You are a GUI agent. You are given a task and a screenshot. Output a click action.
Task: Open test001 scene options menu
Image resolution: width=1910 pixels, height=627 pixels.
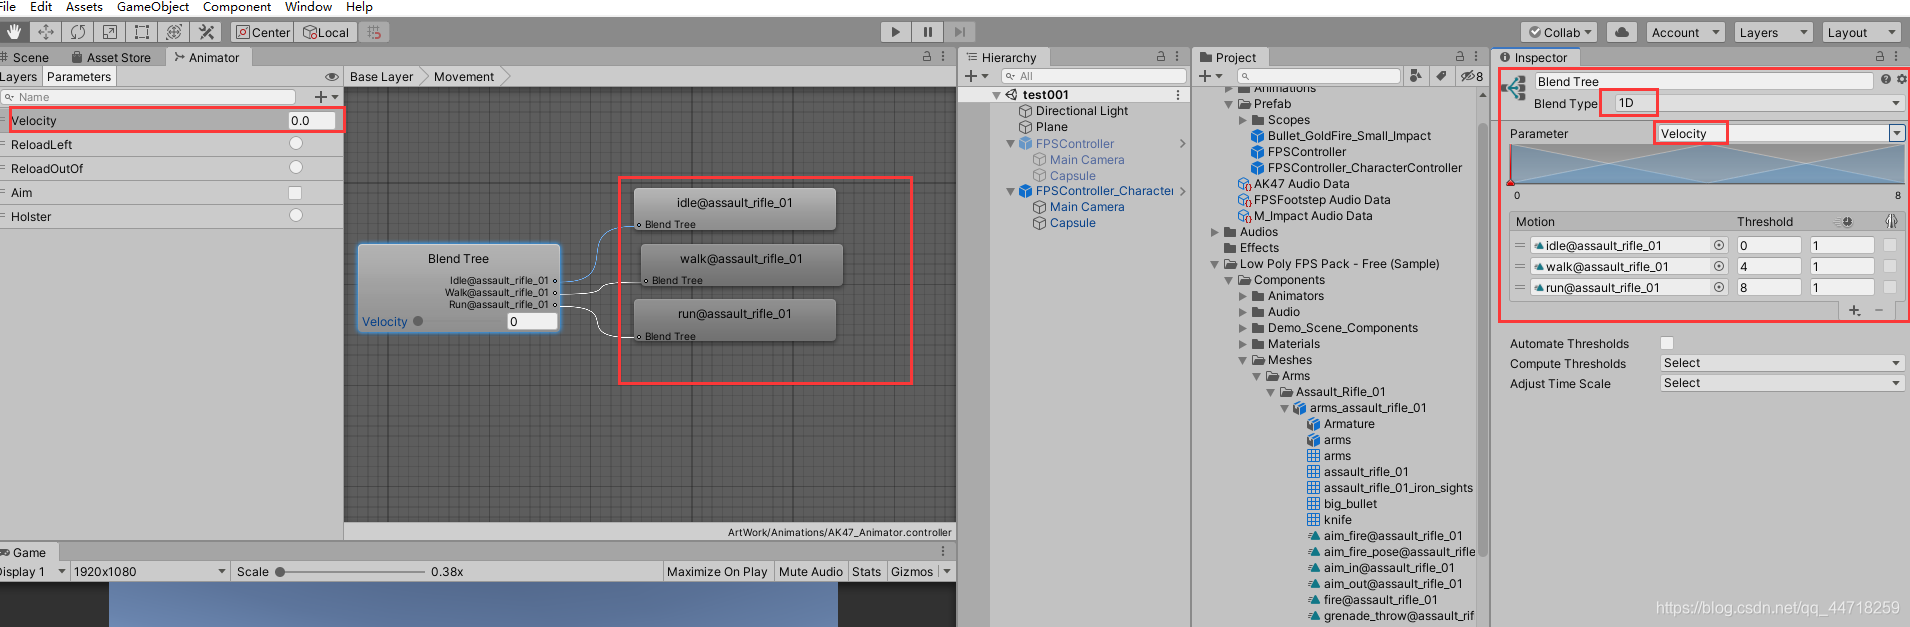pos(1178,95)
